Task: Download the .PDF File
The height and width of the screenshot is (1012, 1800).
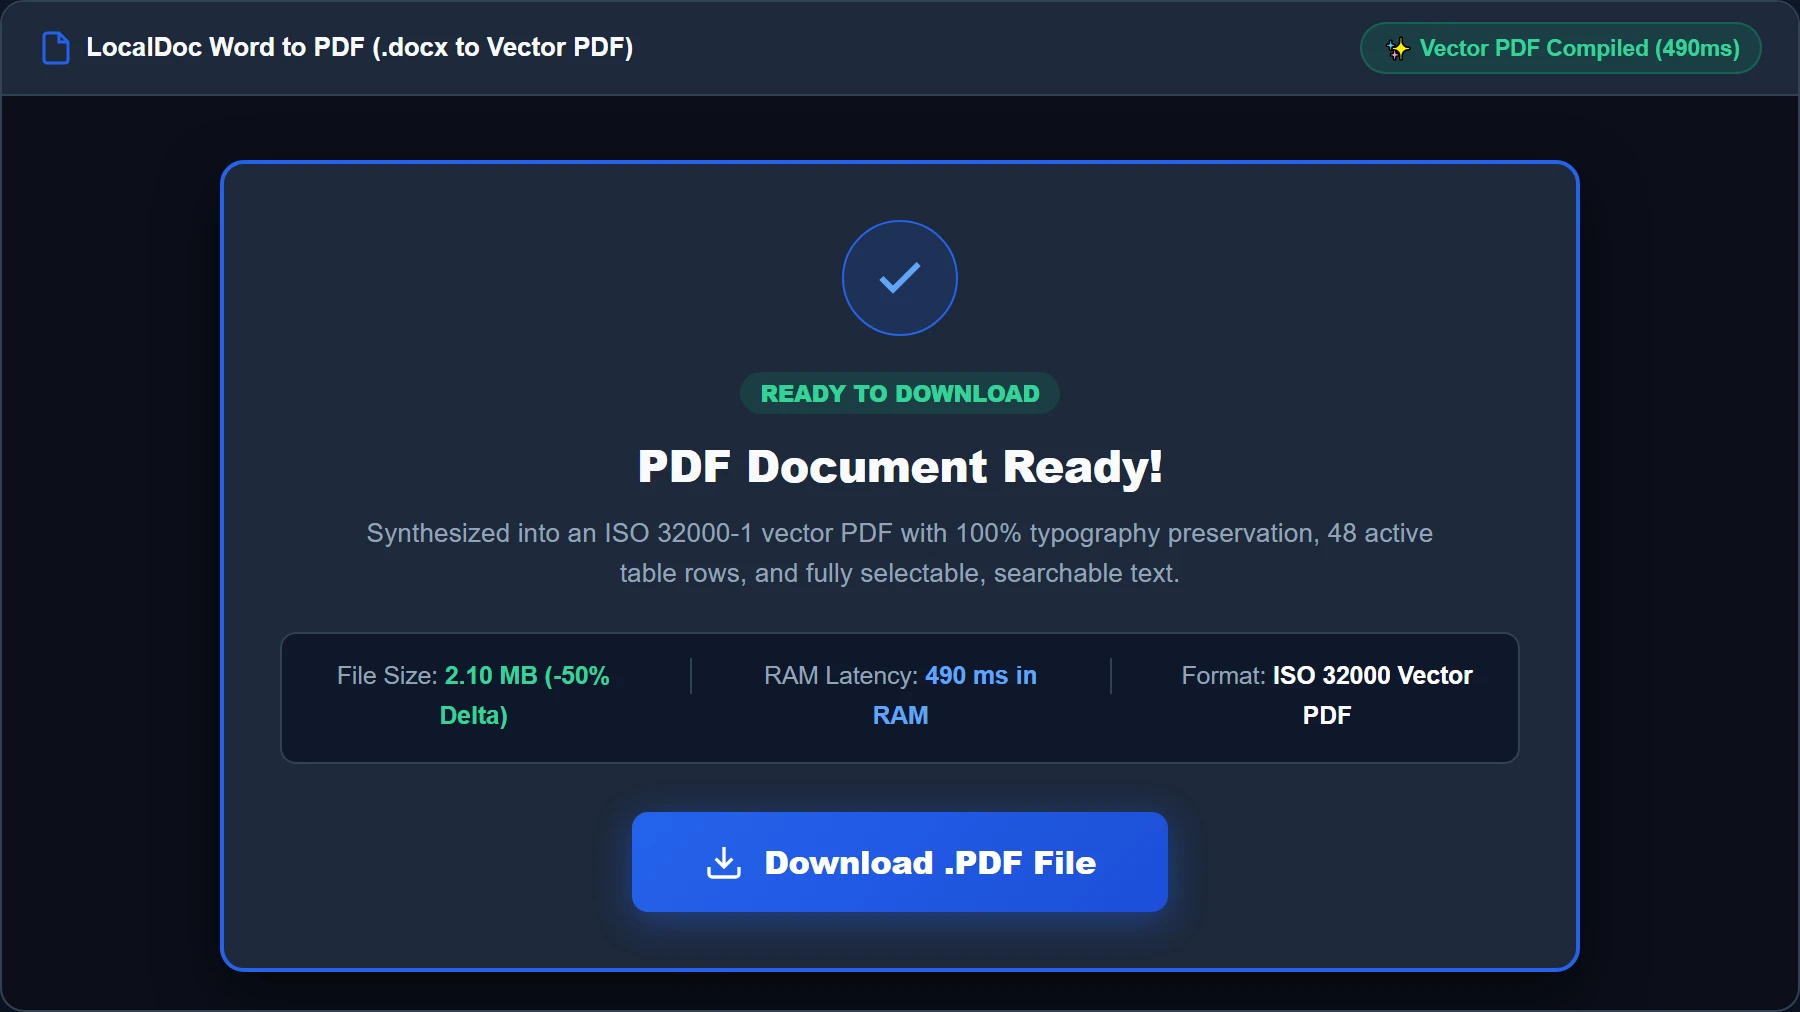Action: pos(900,862)
